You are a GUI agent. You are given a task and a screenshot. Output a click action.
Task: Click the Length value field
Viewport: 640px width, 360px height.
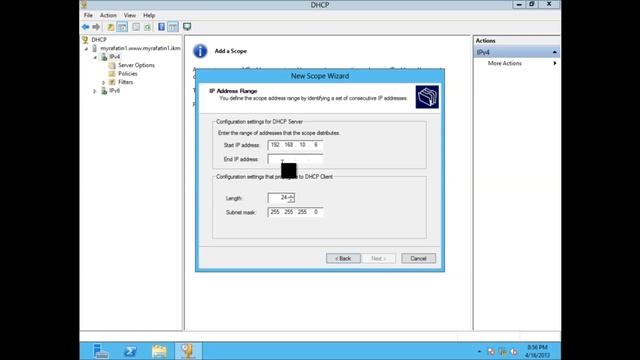pos(278,198)
